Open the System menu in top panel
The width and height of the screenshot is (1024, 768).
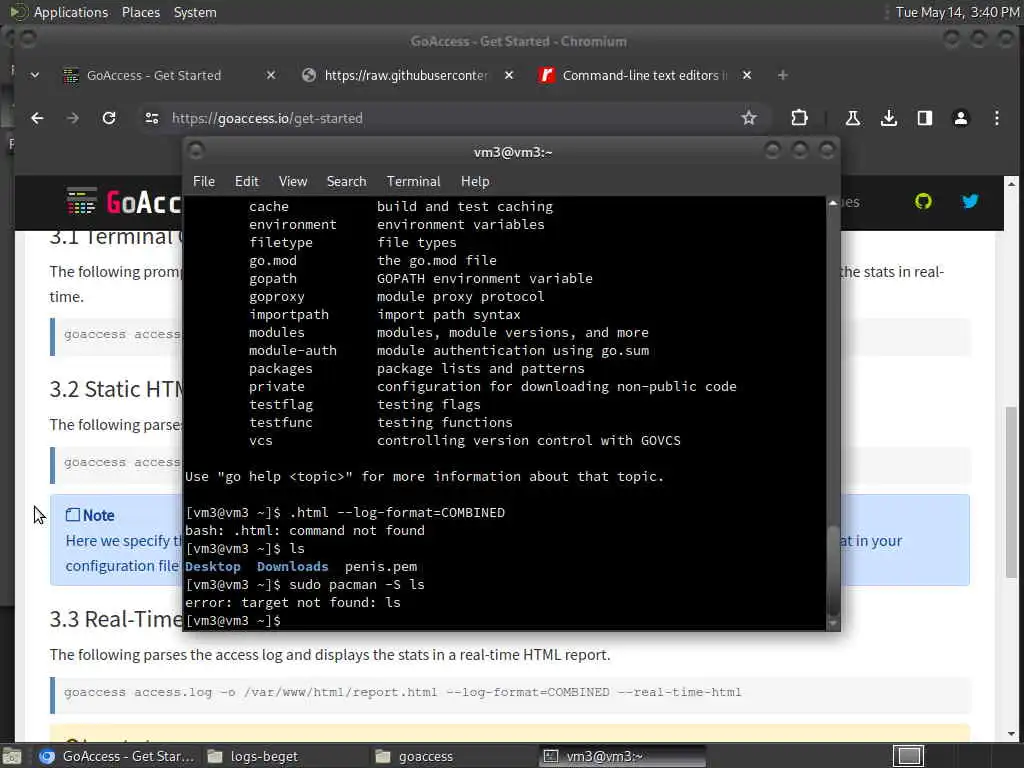pyautogui.click(x=195, y=12)
